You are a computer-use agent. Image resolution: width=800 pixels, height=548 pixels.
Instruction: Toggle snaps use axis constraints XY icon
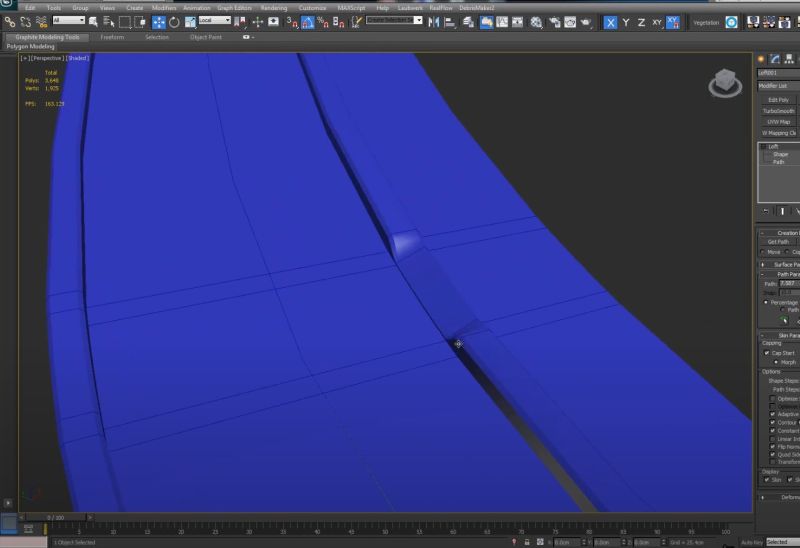(x=673, y=22)
